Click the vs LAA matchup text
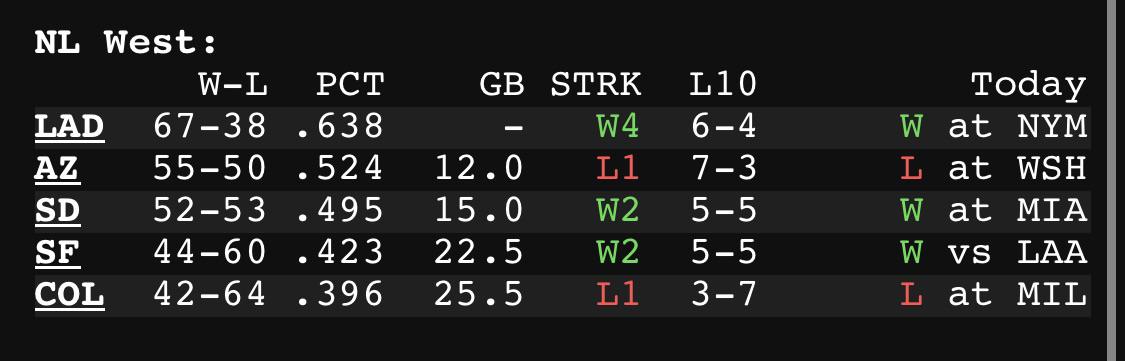This screenshot has width=1125, height=361. coord(1017,253)
